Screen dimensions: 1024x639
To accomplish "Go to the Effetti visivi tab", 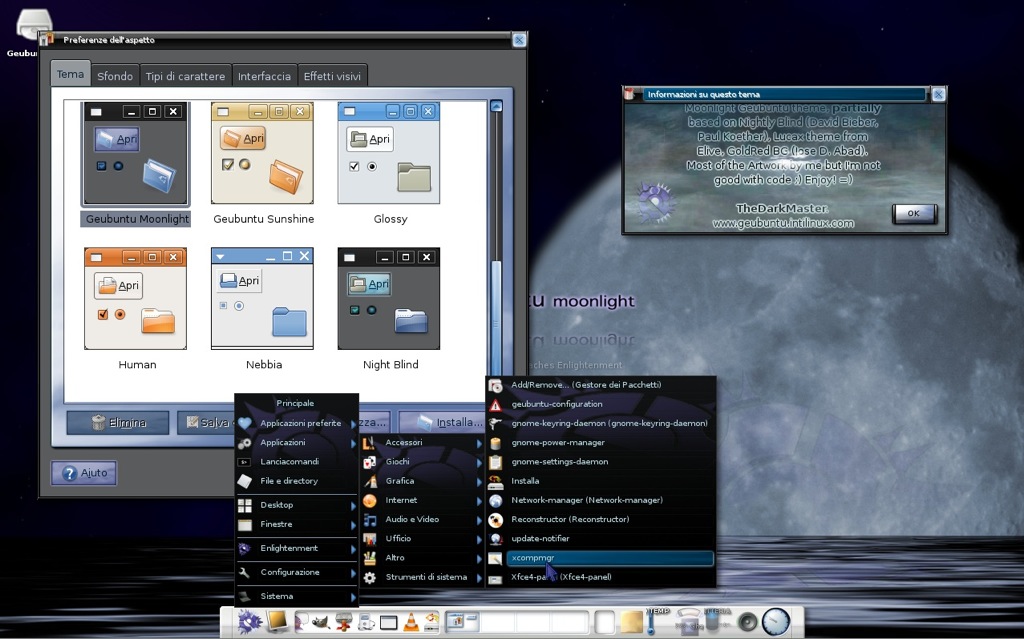I will pyautogui.click(x=332, y=76).
